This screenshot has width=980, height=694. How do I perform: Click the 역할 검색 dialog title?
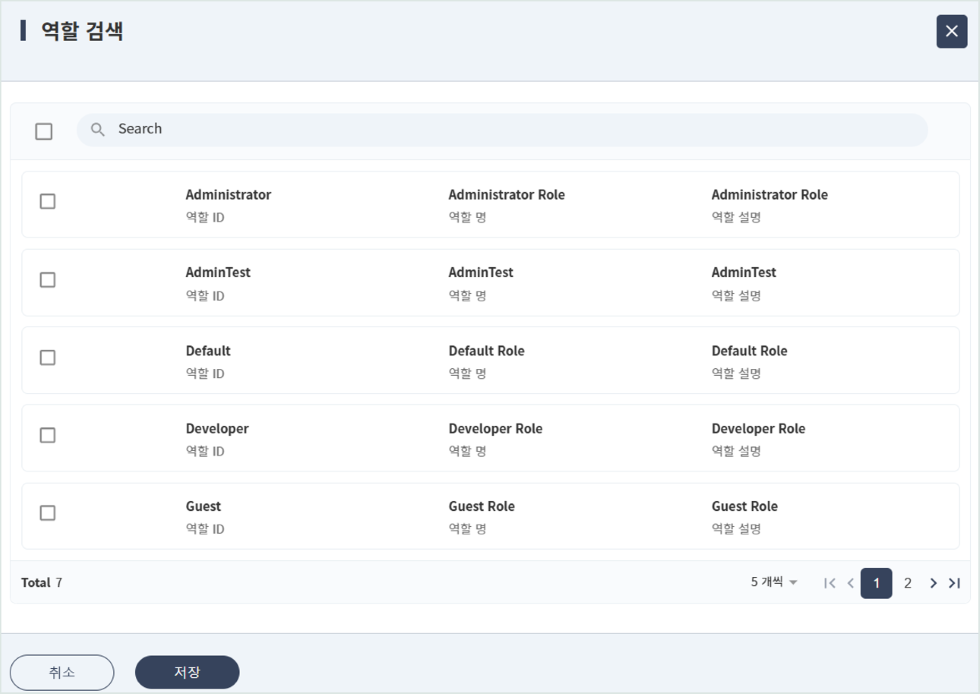(x=82, y=31)
